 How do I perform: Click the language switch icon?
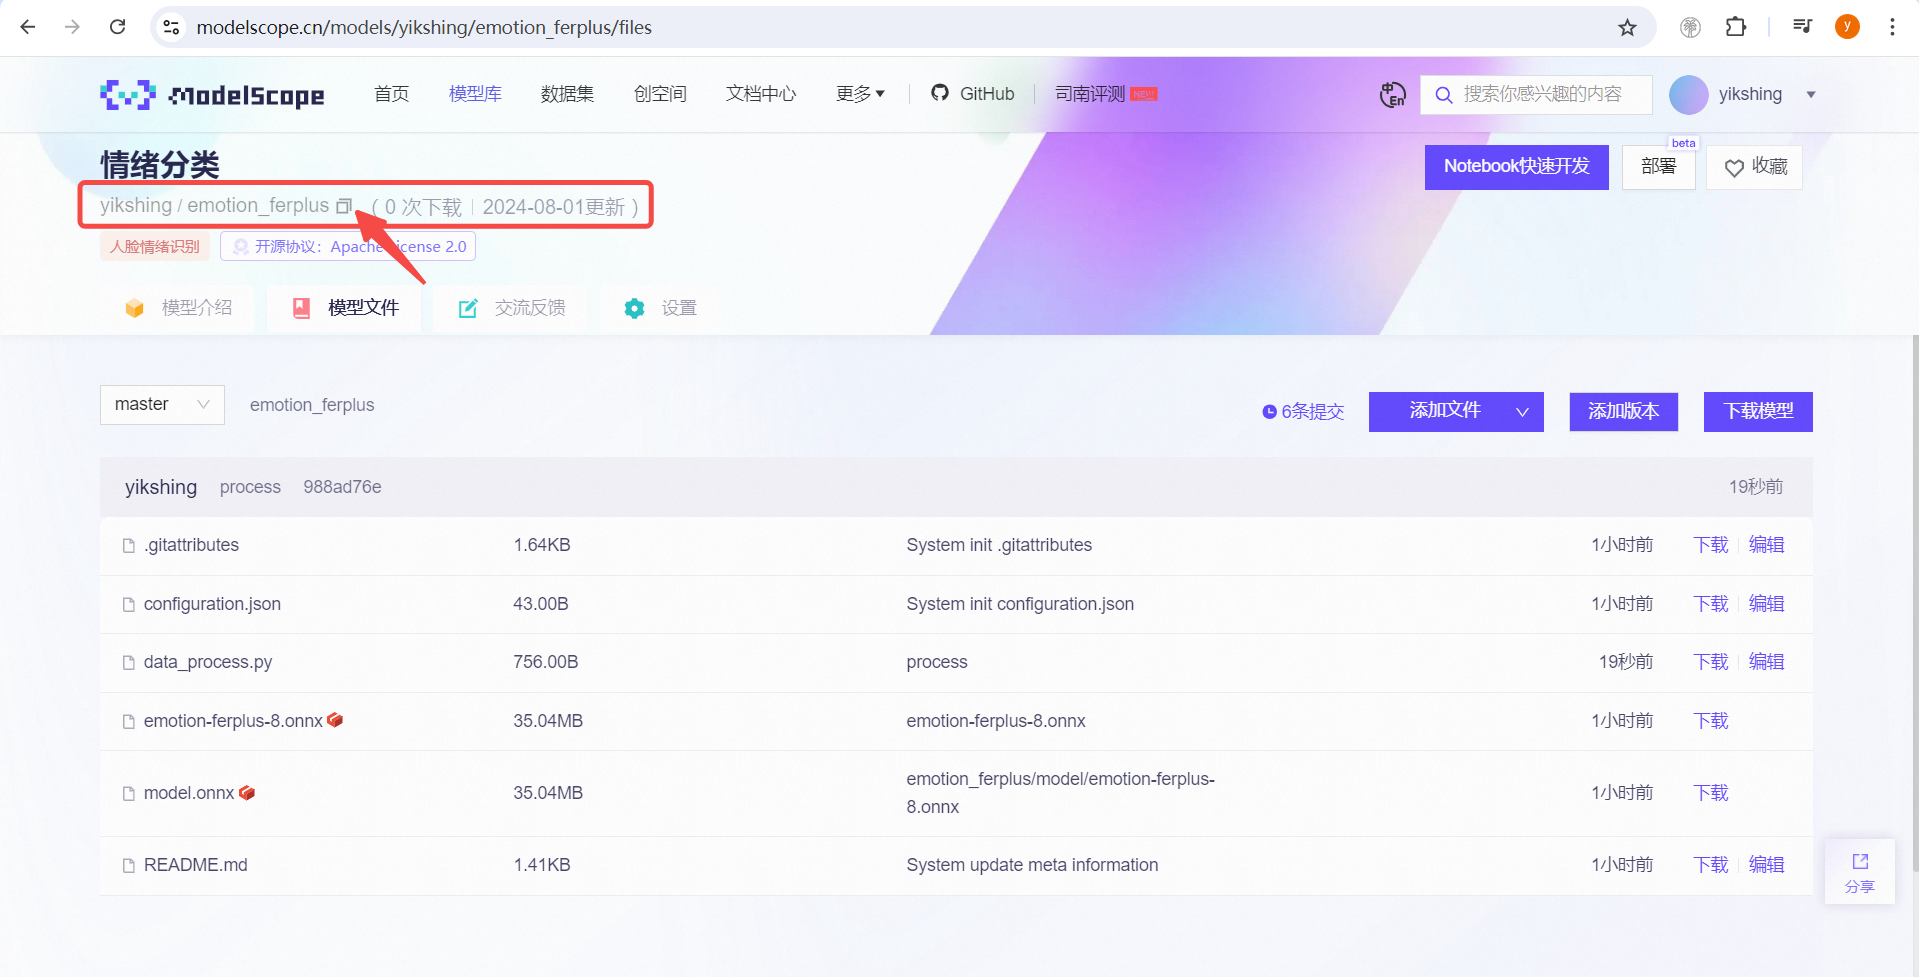click(x=1392, y=95)
